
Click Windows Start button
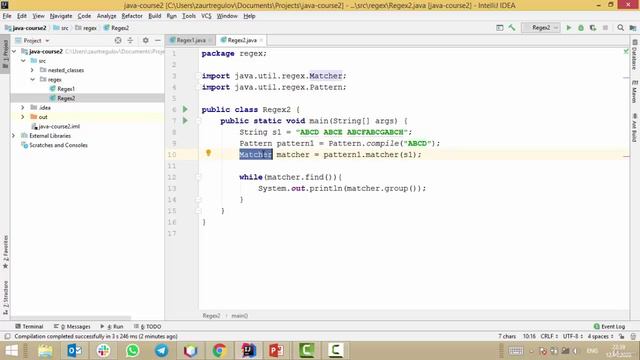coord(11,351)
